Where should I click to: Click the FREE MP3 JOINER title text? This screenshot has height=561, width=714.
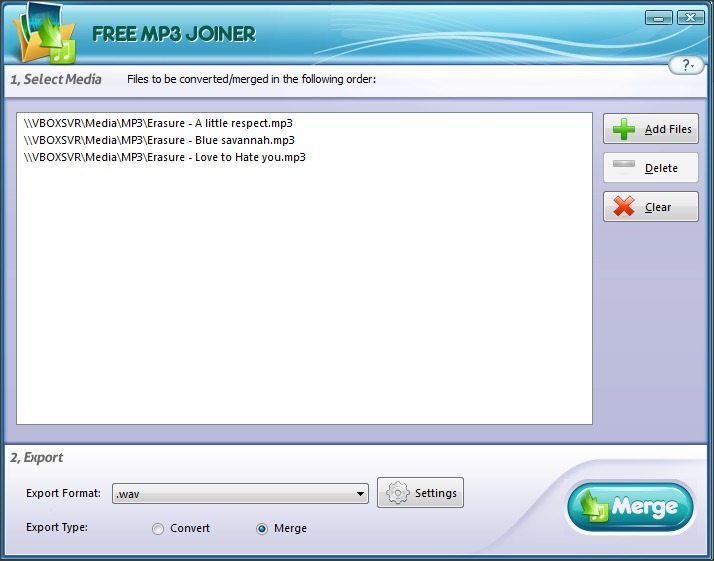[174, 34]
